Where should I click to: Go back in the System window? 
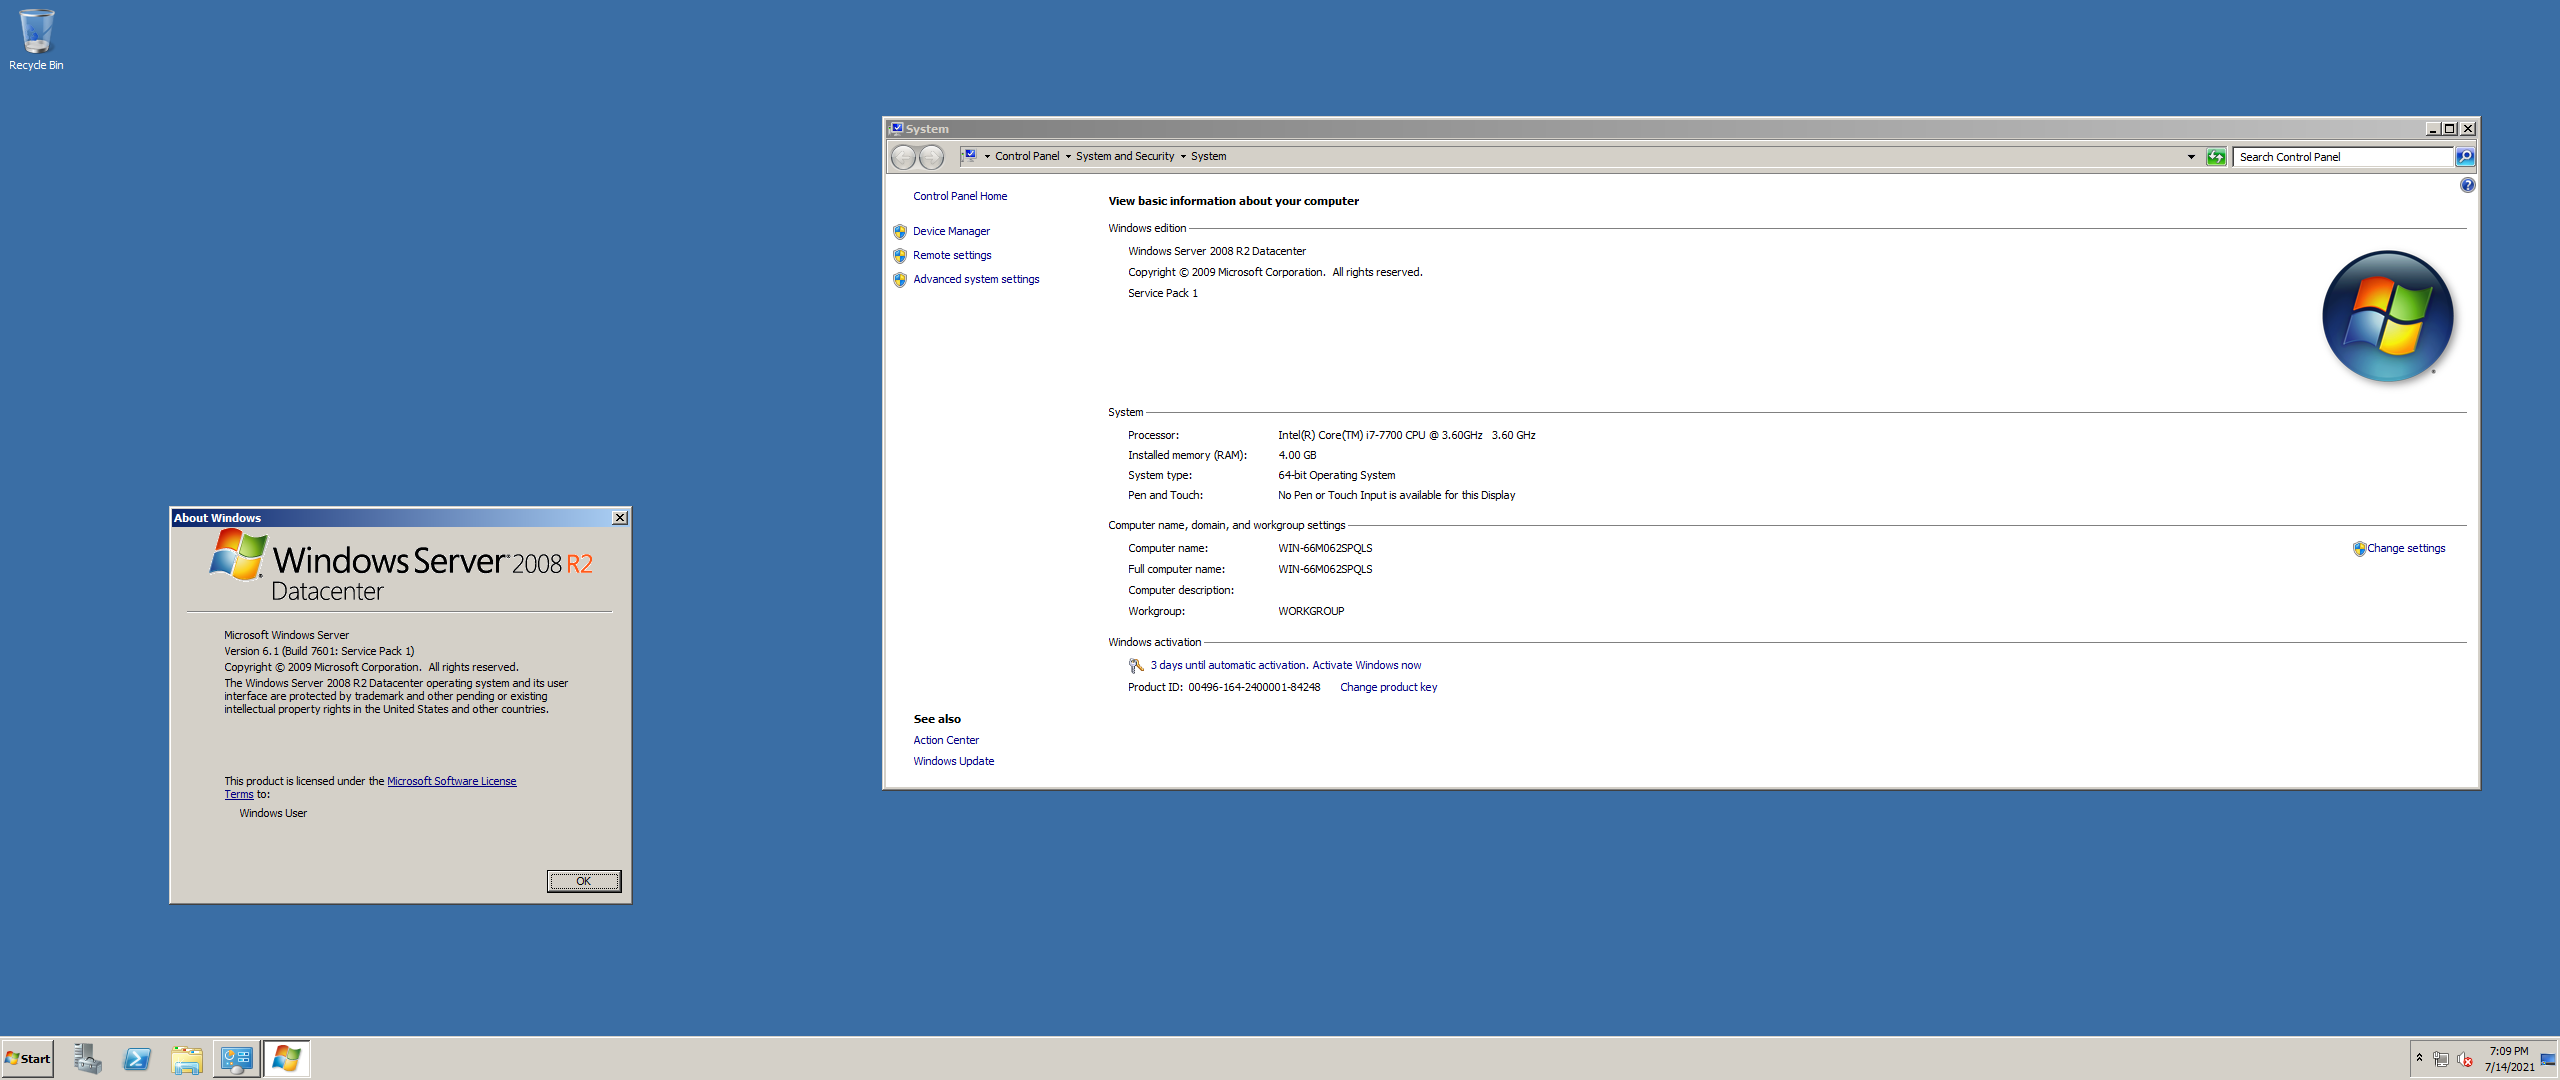(903, 157)
